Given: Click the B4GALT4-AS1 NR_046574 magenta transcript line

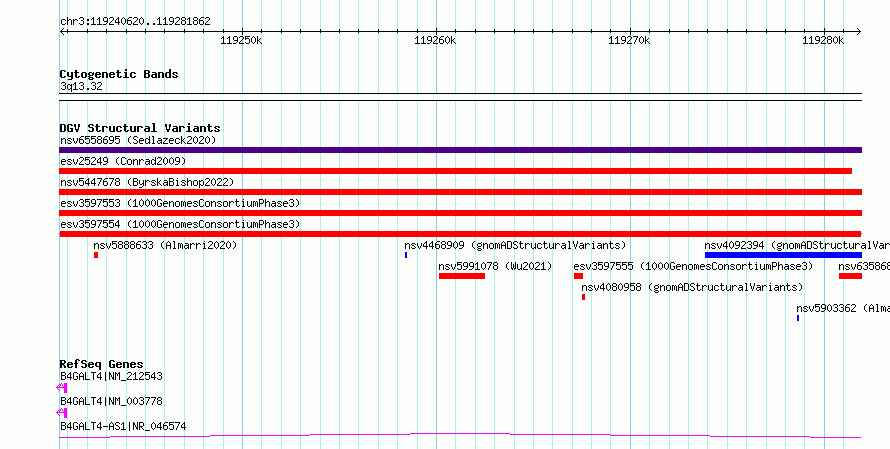Looking at the screenshot, I should 460,435.
